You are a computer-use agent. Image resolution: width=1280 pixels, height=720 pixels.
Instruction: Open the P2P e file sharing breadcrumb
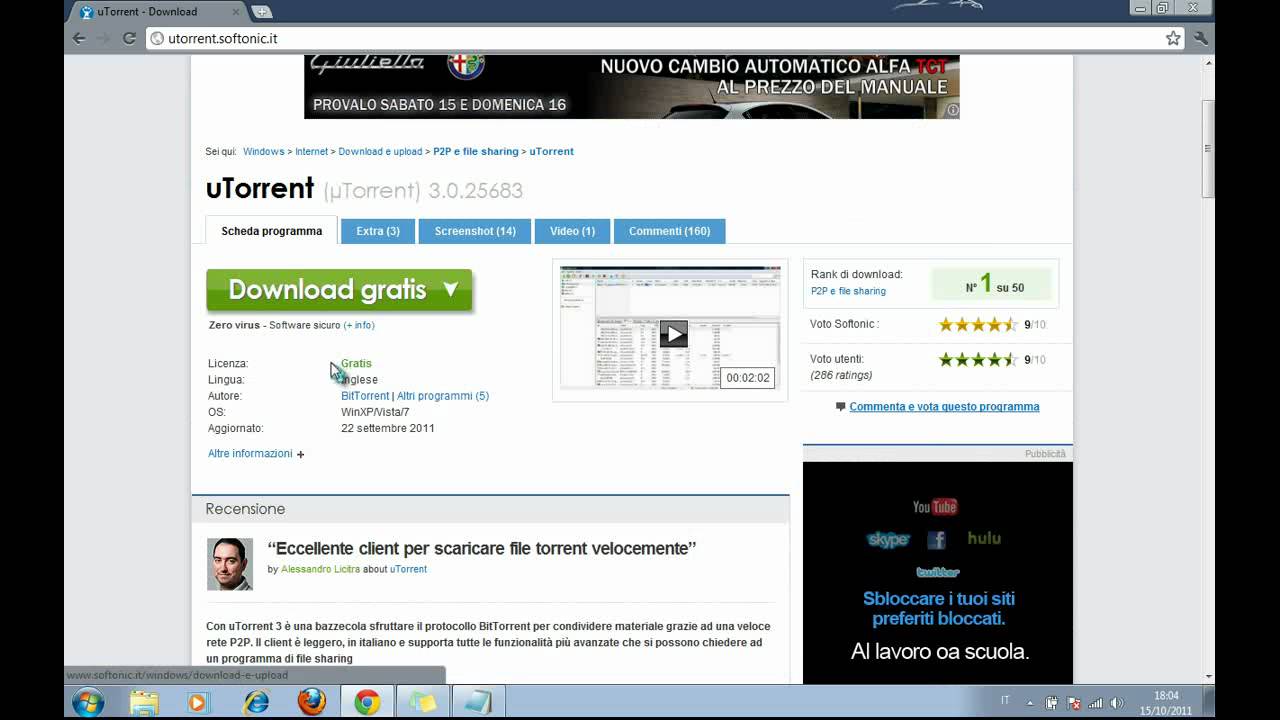pos(476,152)
